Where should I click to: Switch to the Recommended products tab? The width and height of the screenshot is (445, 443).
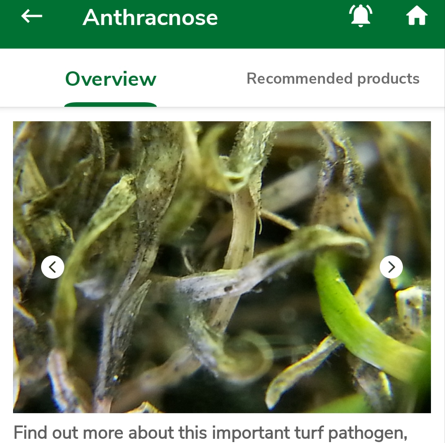pos(333,79)
